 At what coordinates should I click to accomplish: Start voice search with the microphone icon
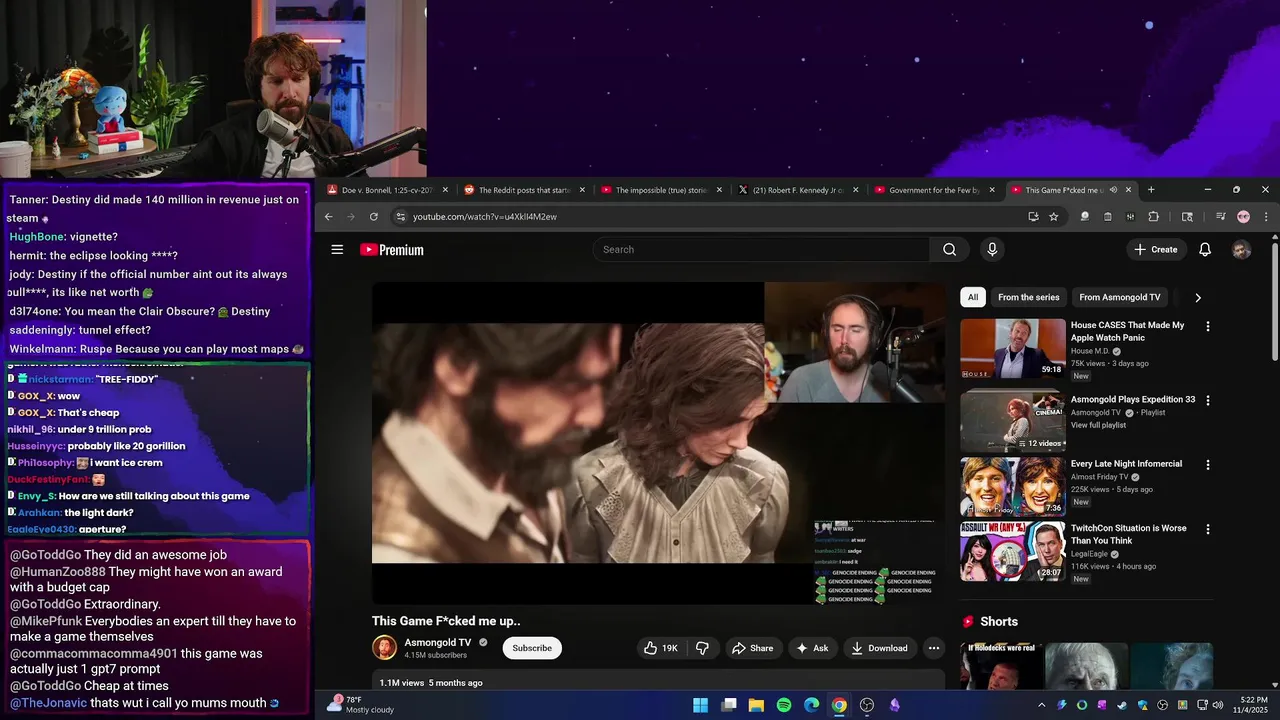click(992, 250)
